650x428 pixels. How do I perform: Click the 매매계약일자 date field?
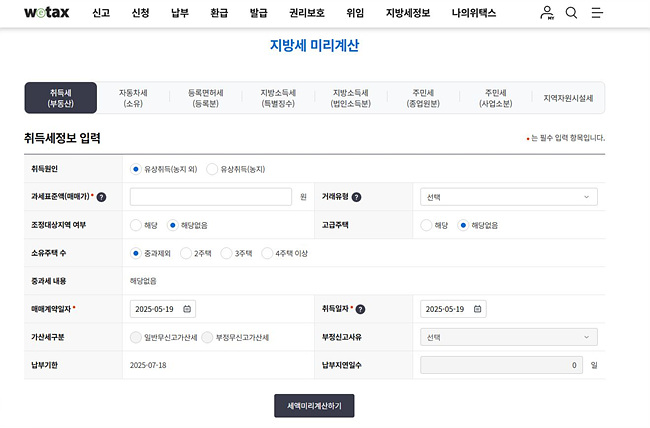click(x=162, y=309)
